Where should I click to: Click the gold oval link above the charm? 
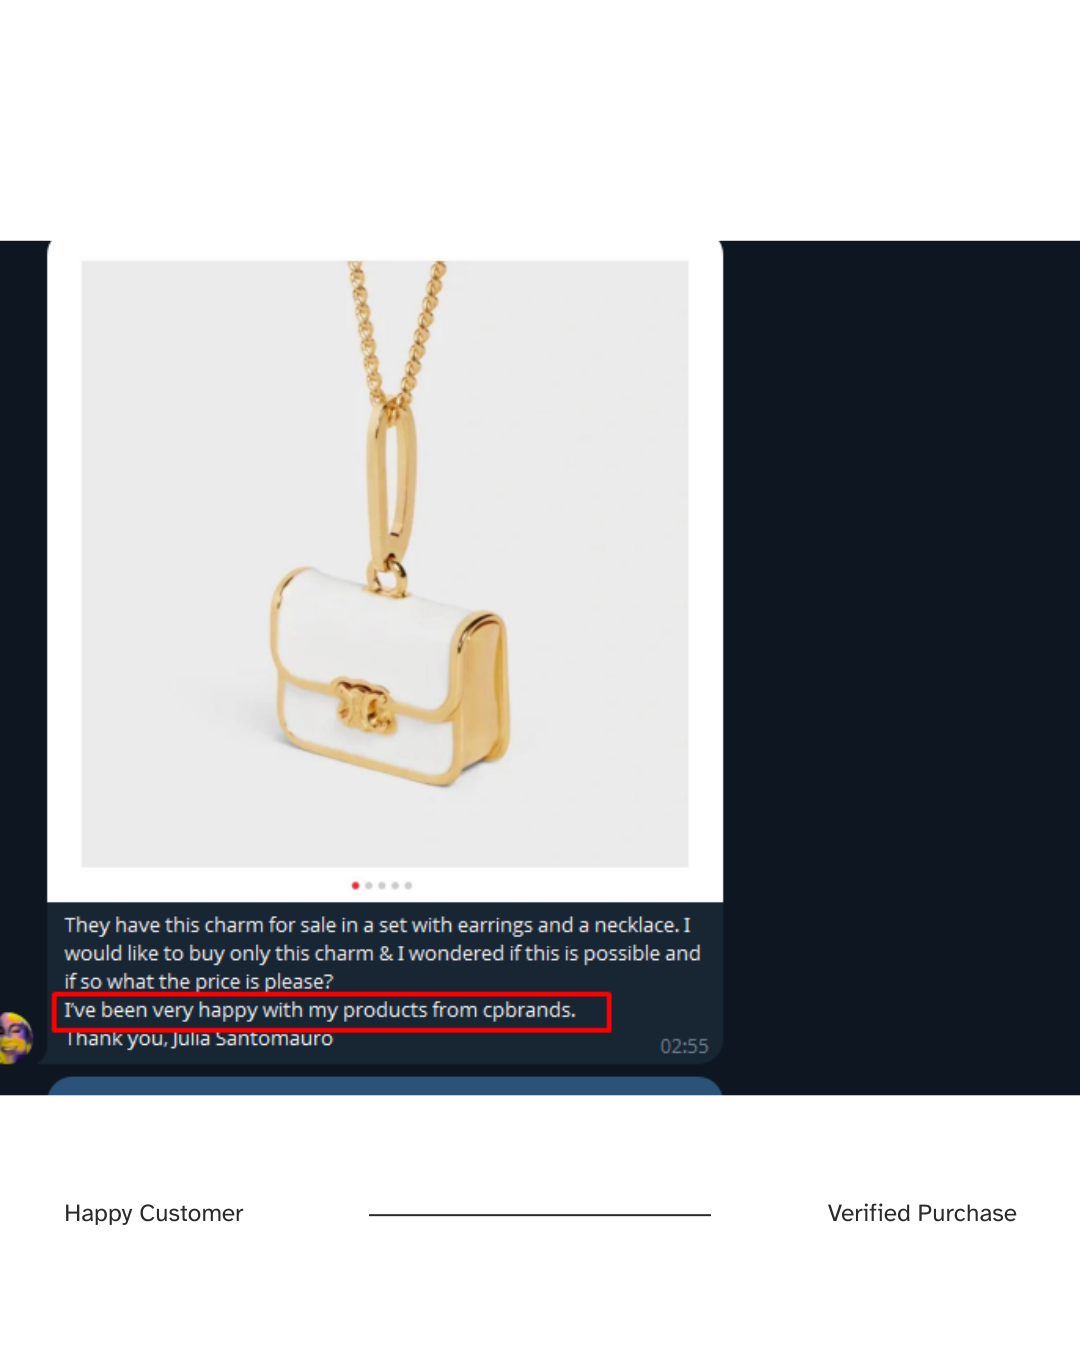(392, 485)
